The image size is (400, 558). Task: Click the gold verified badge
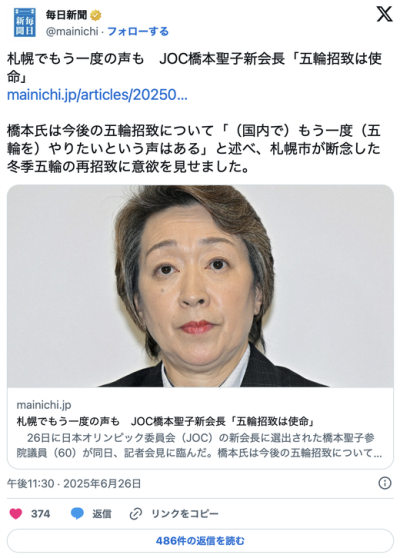pyautogui.click(x=96, y=15)
